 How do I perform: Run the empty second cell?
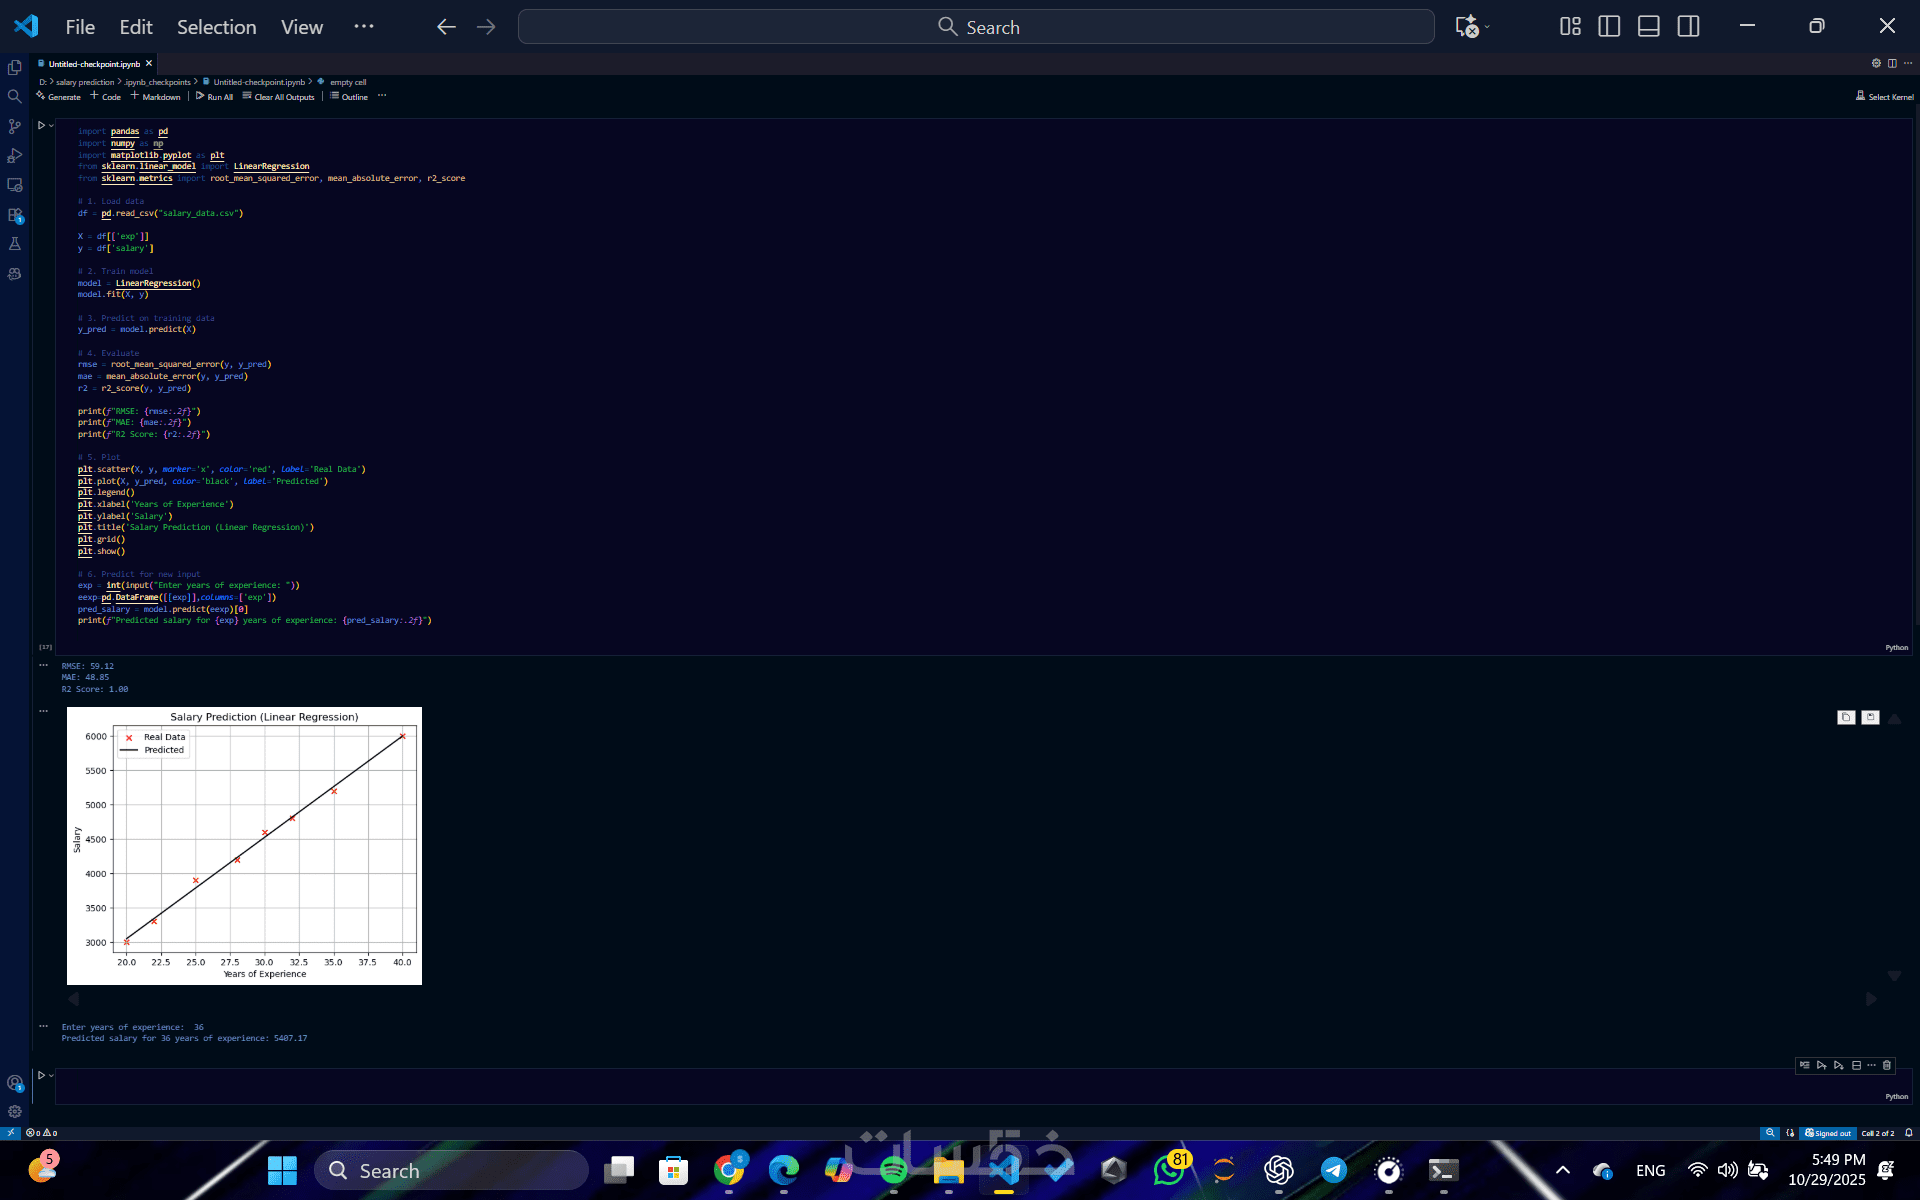(41, 1075)
